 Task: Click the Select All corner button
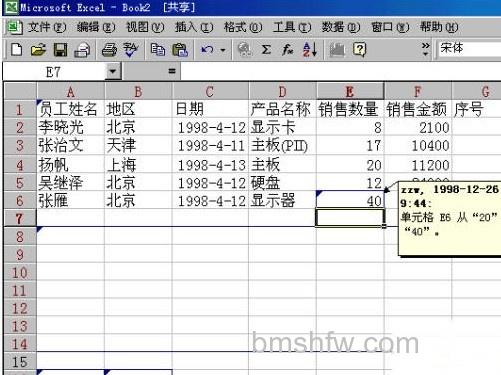[x=20, y=91]
